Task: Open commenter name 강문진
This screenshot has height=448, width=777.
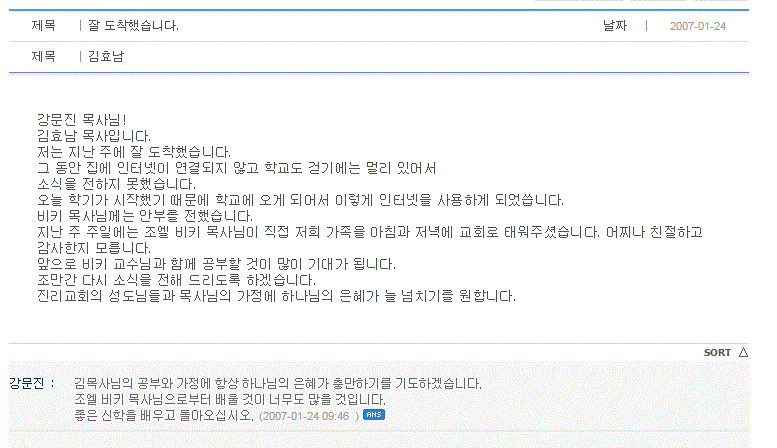Action: [x=27, y=383]
